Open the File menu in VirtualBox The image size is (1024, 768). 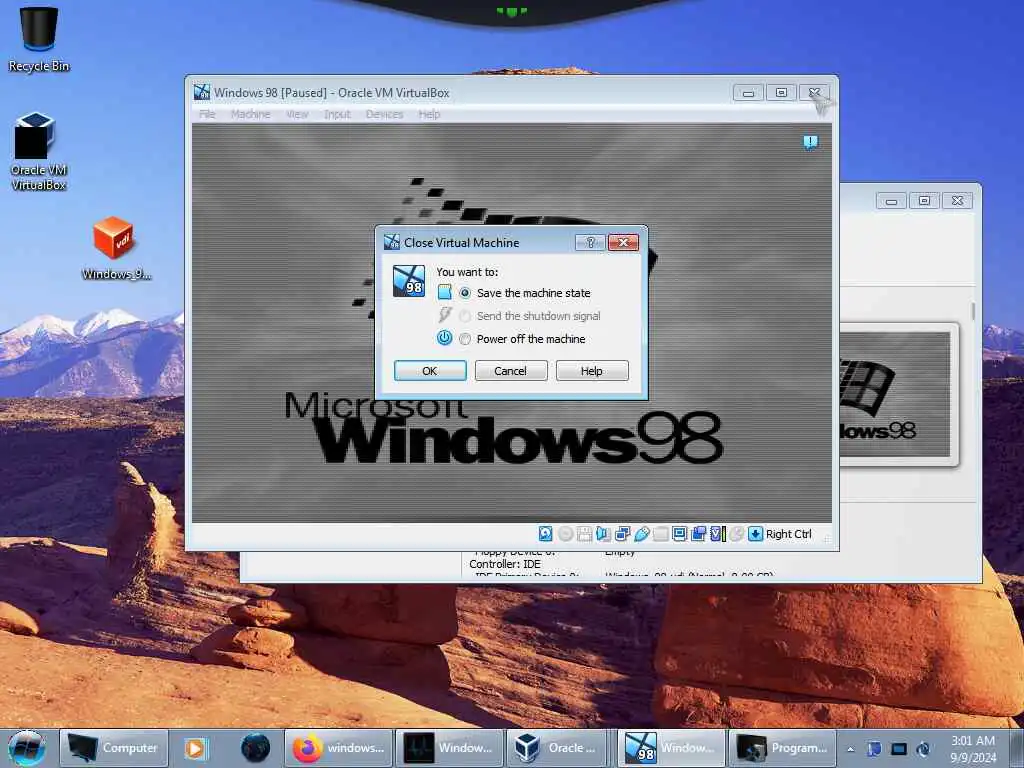pos(207,114)
